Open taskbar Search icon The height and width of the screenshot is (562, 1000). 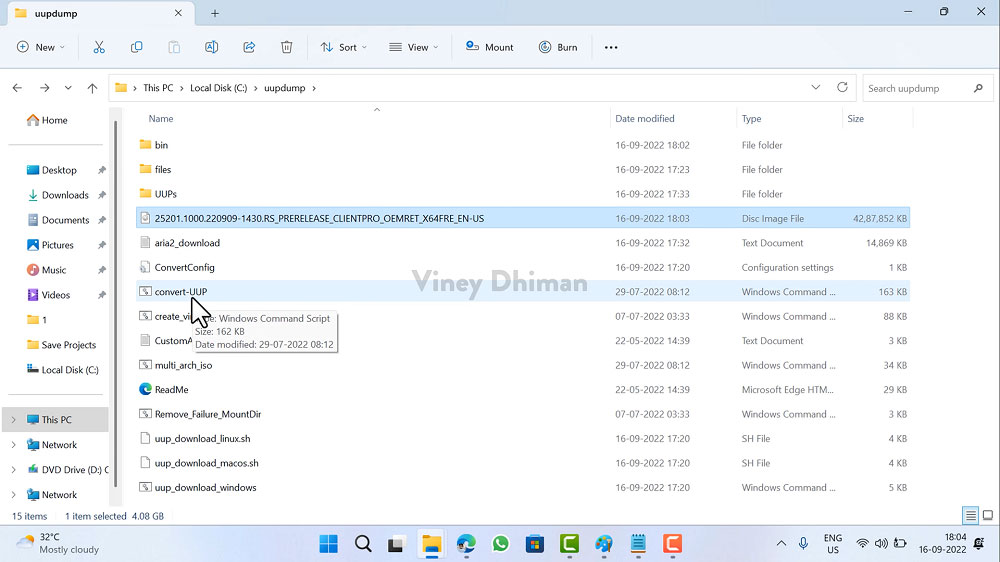363,544
